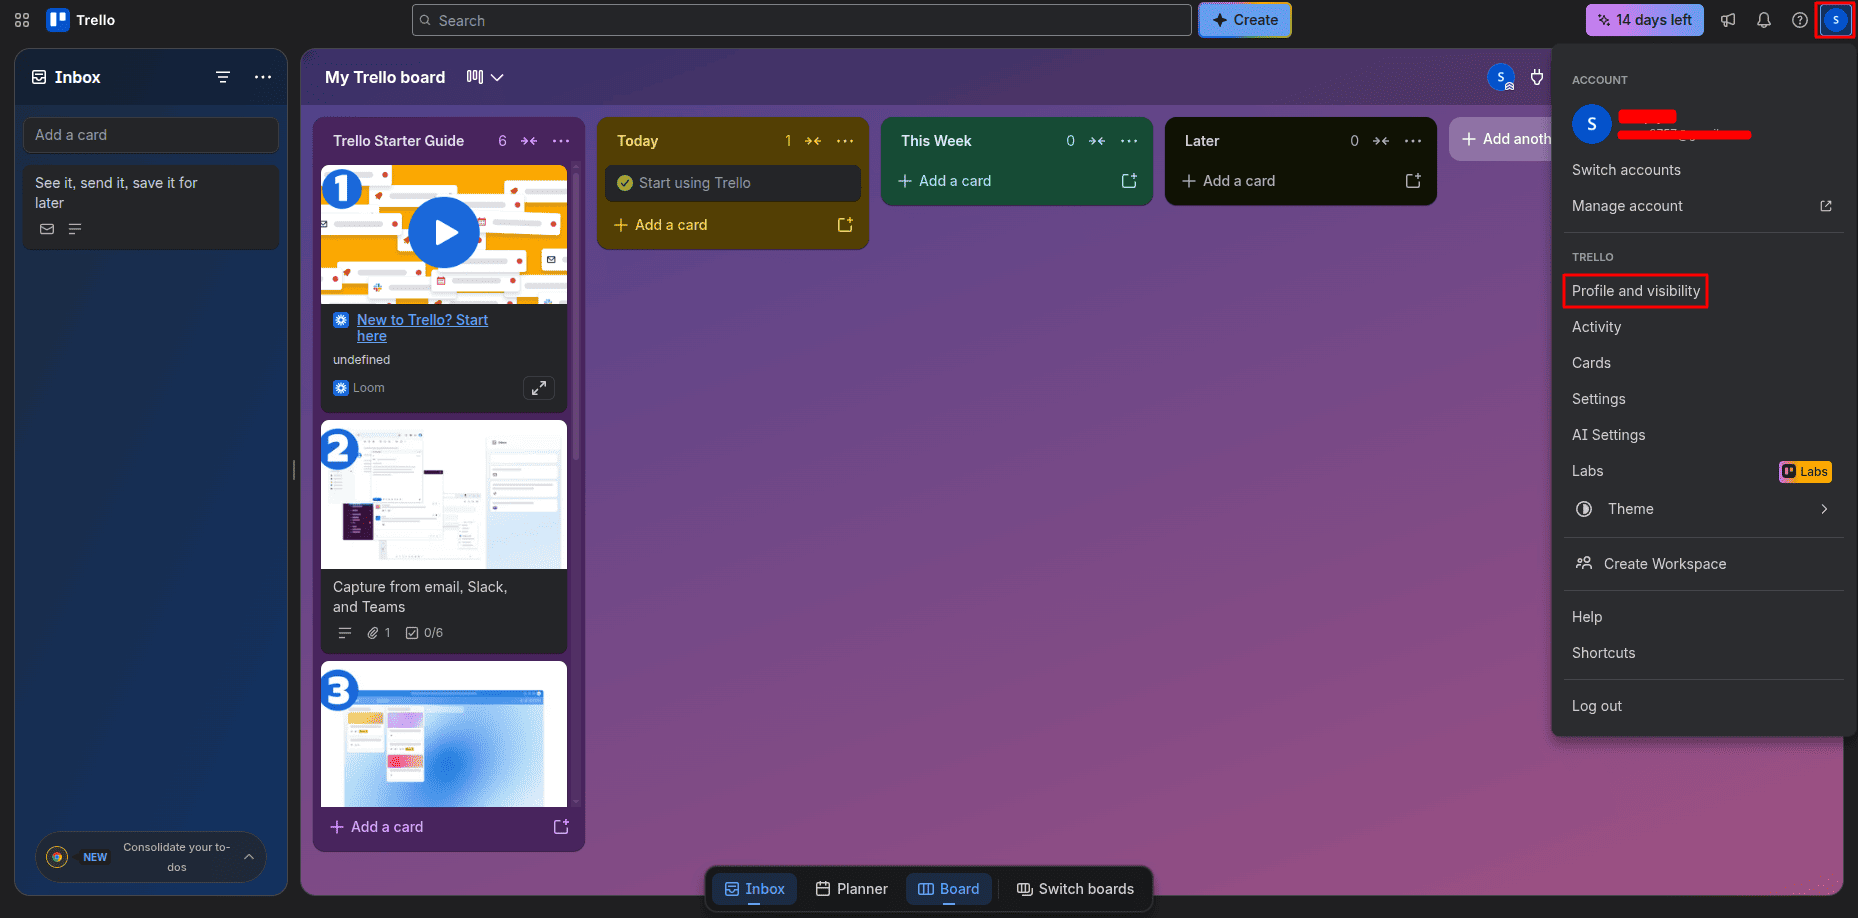Viewport: 1858px width, 918px height.
Task: Click Switch accounts
Action: (1627, 170)
